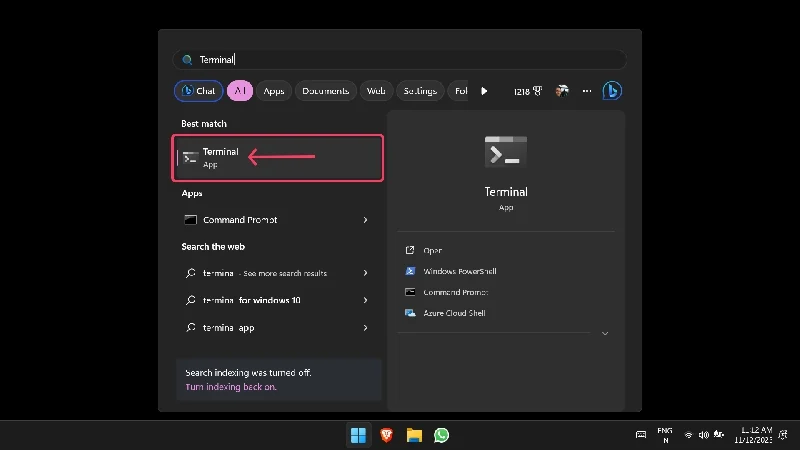
Task: Click the Terminal search input field
Action: [399, 60]
